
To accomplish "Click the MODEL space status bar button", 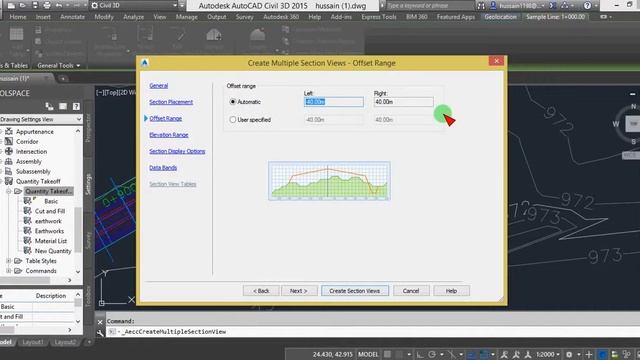I will coord(368,354).
